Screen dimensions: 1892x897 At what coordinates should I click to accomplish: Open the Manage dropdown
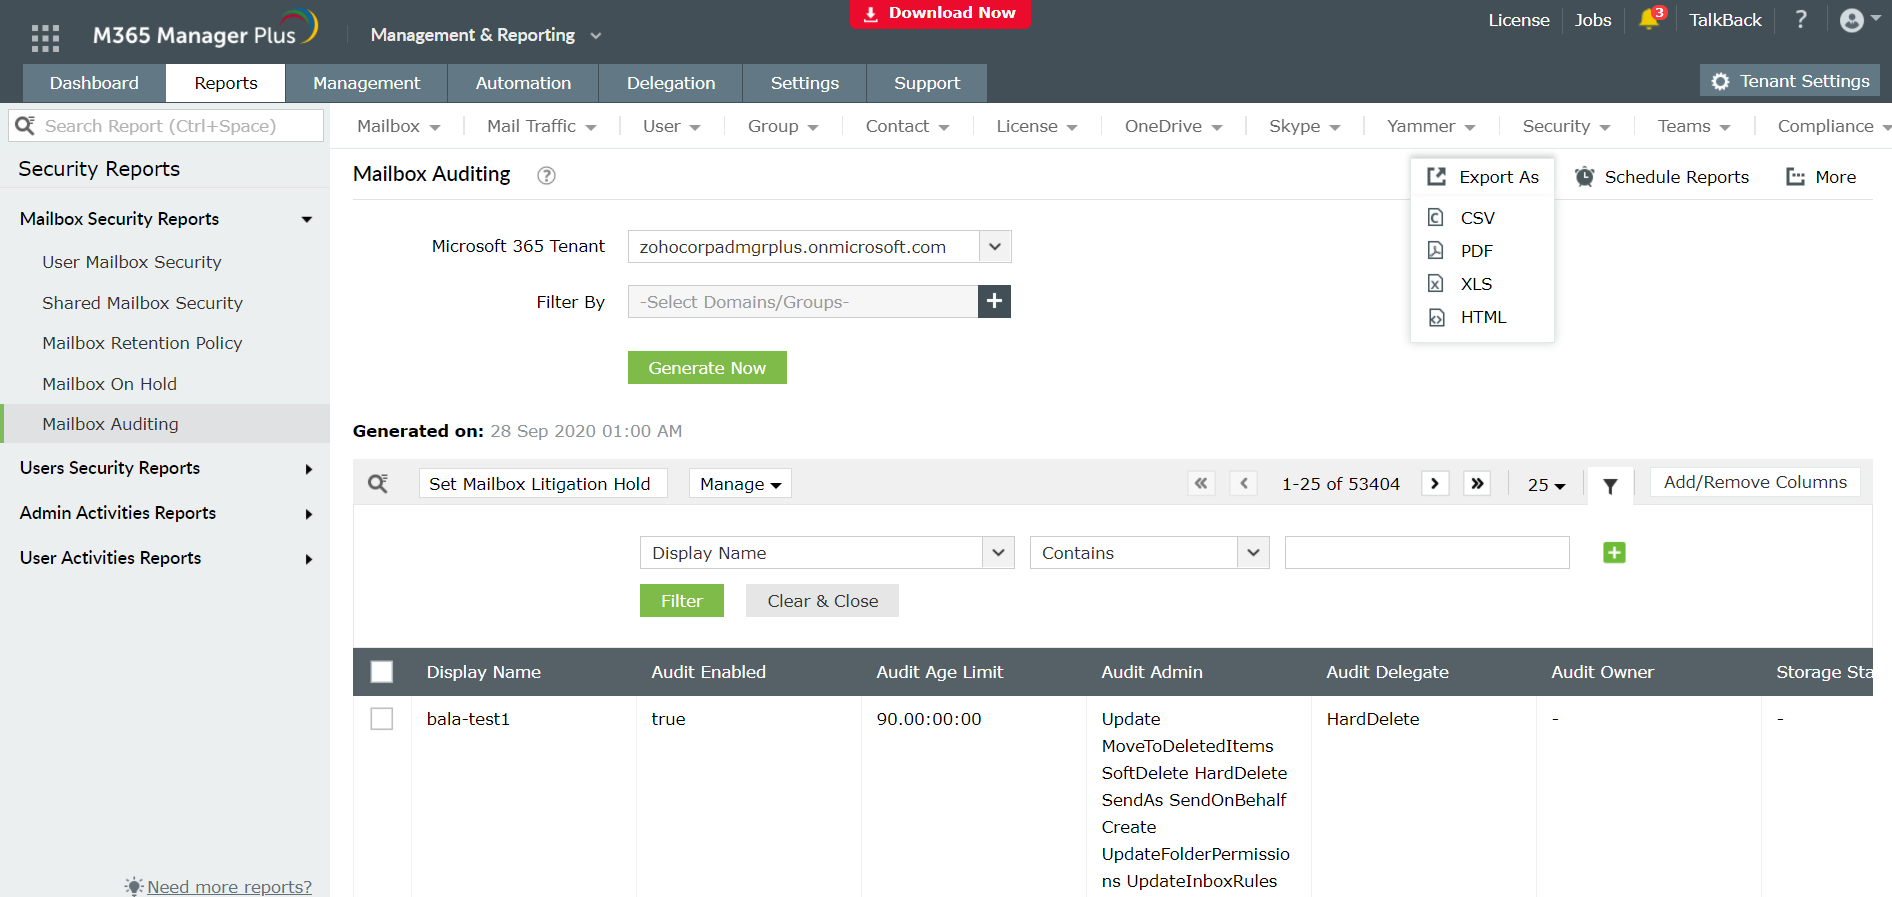(740, 484)
